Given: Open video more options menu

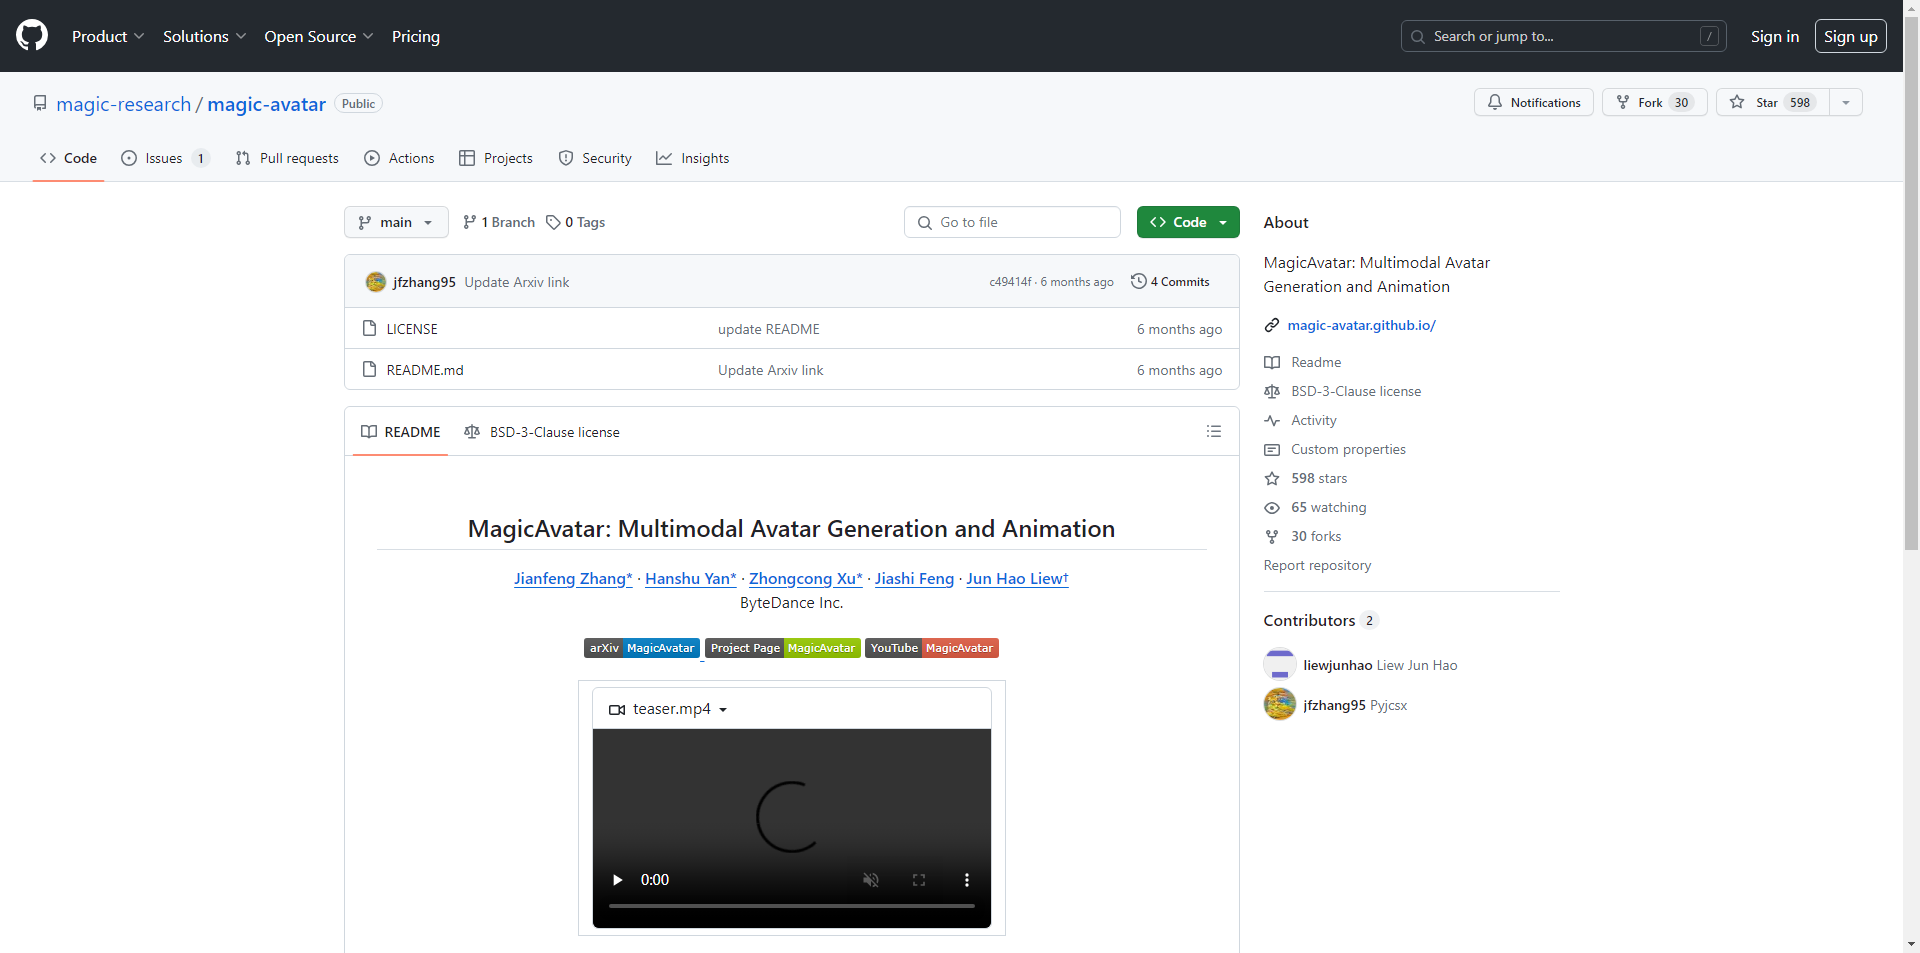Looking at the screenshot, I should (966, 880).
